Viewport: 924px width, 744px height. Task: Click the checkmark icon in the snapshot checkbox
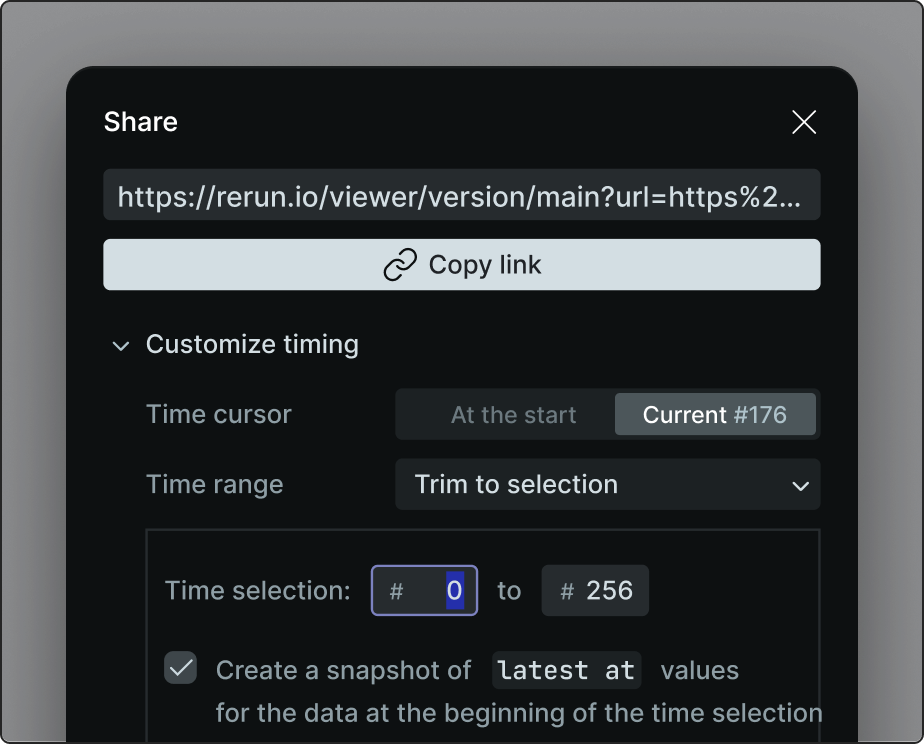pyautogui.click(x=181, y=669)
